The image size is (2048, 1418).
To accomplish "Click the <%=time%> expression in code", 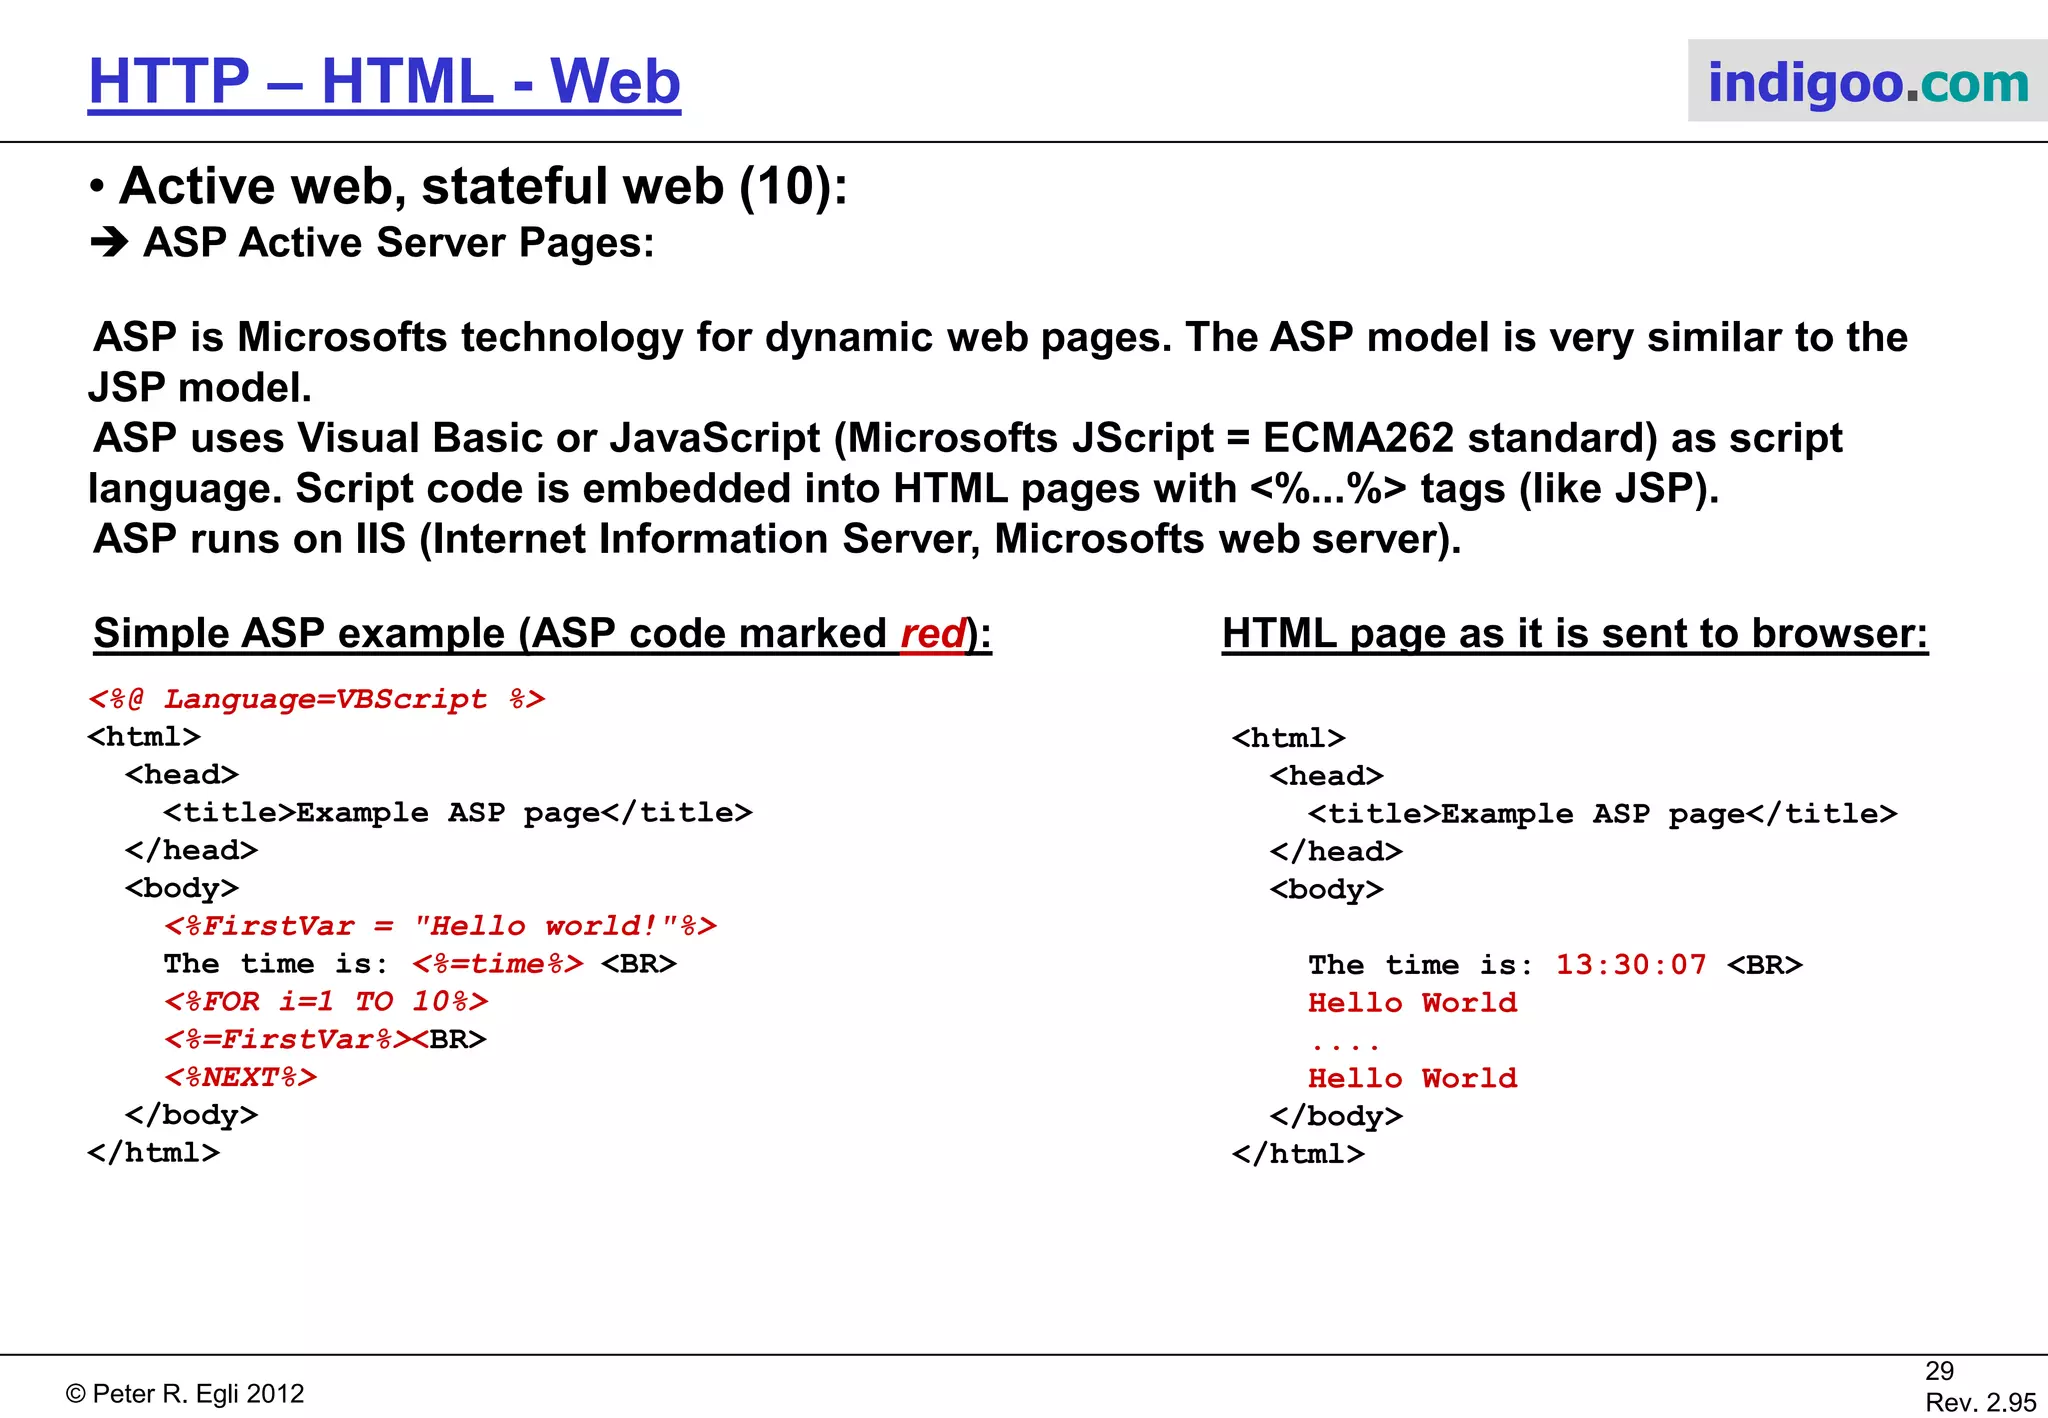I will coord(497,964).
